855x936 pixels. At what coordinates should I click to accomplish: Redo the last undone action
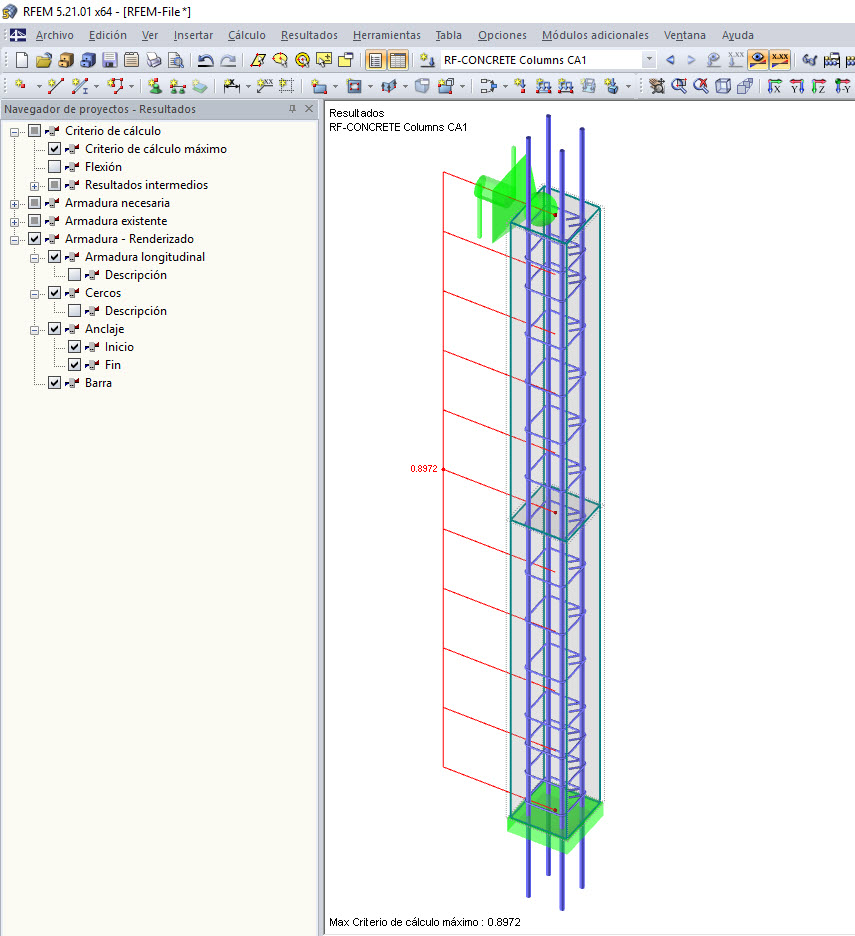pos(228,60)
